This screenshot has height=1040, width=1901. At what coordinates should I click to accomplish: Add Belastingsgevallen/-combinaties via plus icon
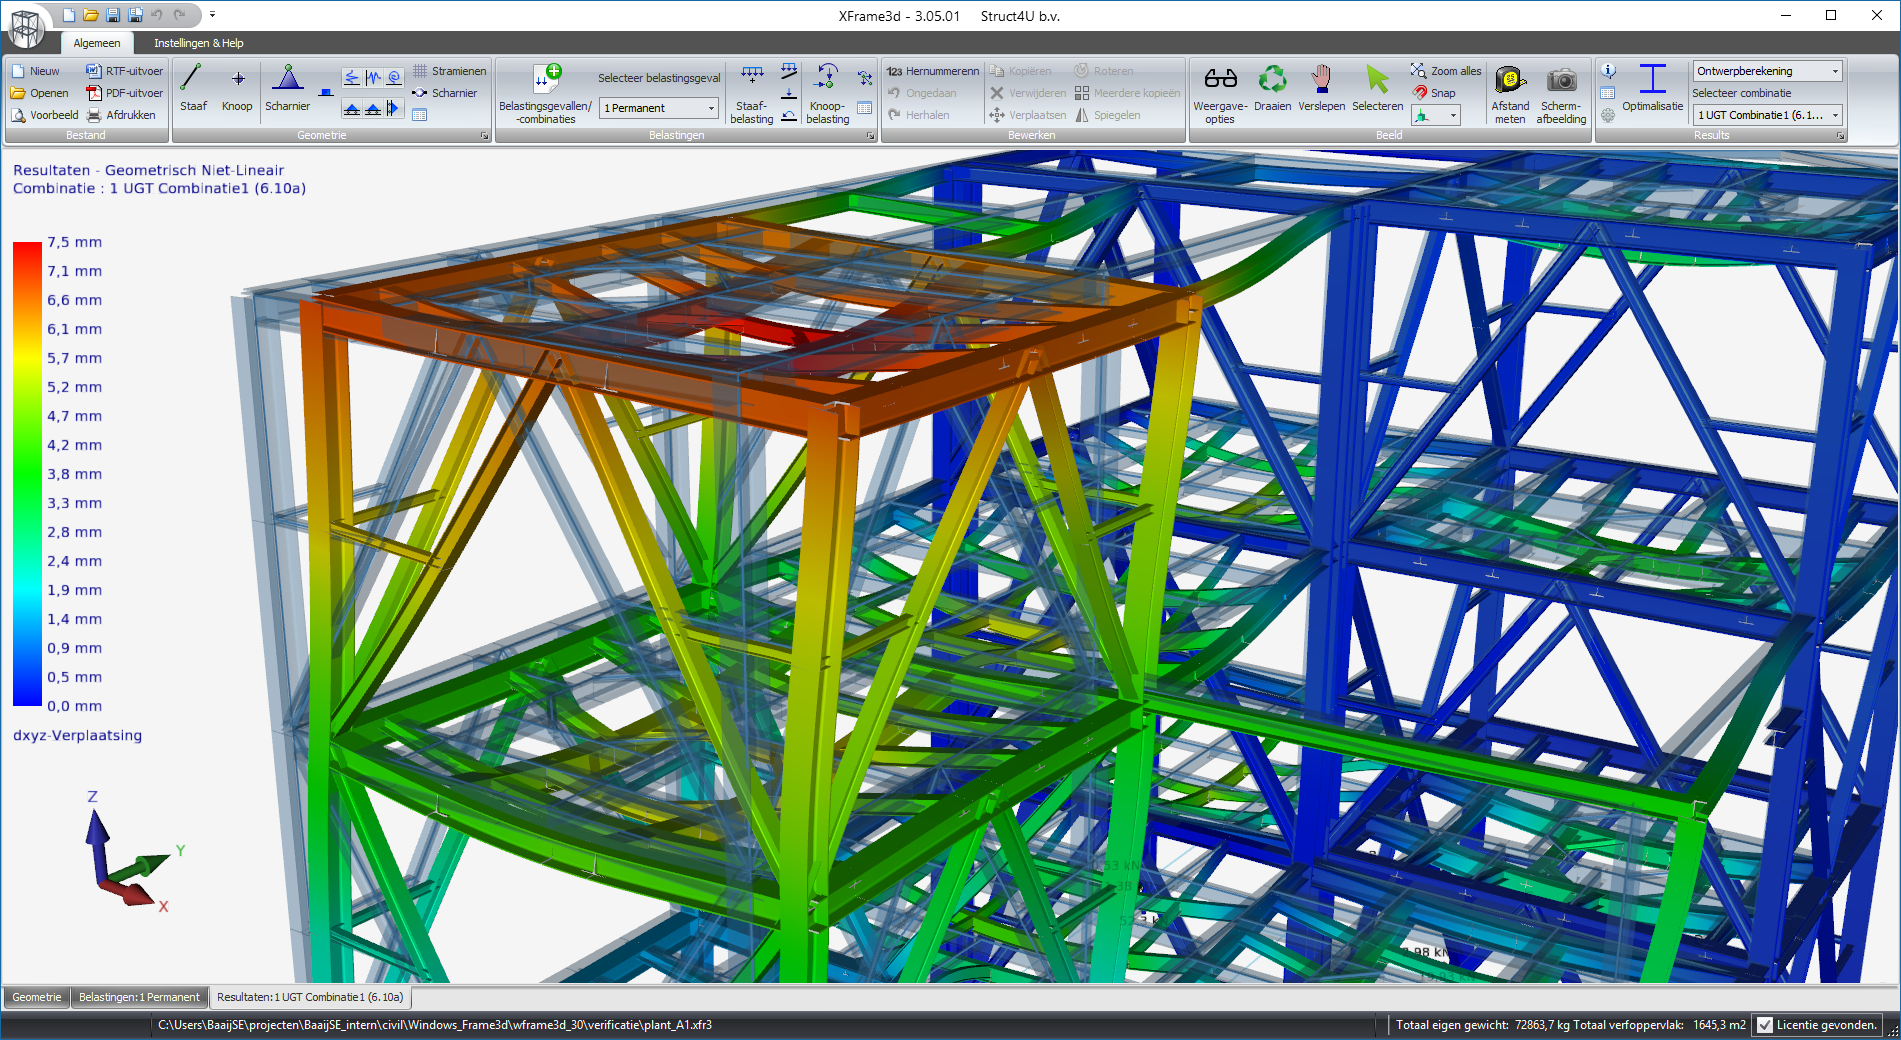click(546, 88)
